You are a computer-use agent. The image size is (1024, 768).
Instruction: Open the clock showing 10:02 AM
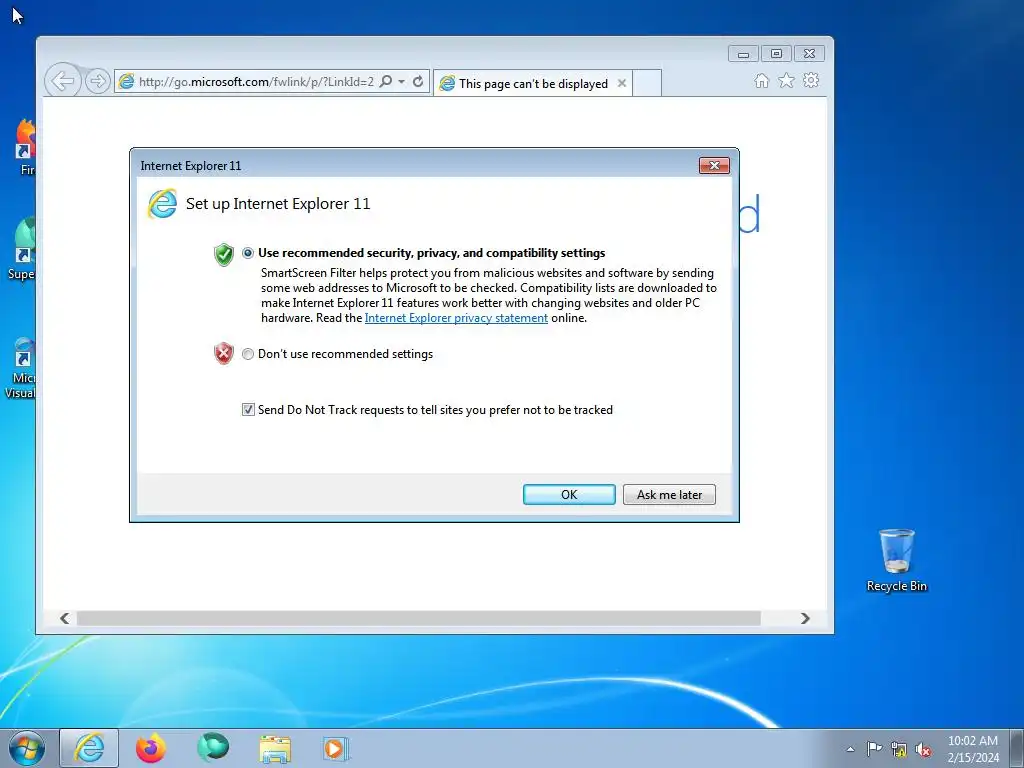[x=972, y=748]
